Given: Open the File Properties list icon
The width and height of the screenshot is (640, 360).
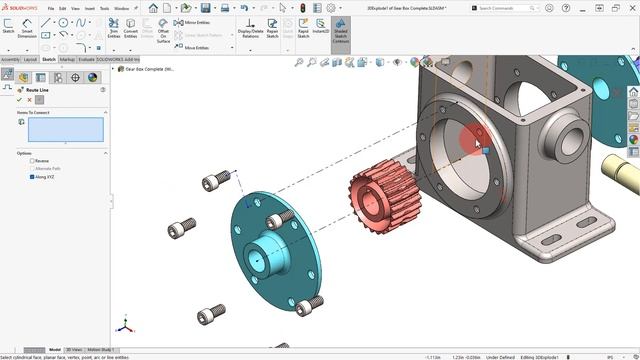Looking at the screenshot, I should pos(317,8).
